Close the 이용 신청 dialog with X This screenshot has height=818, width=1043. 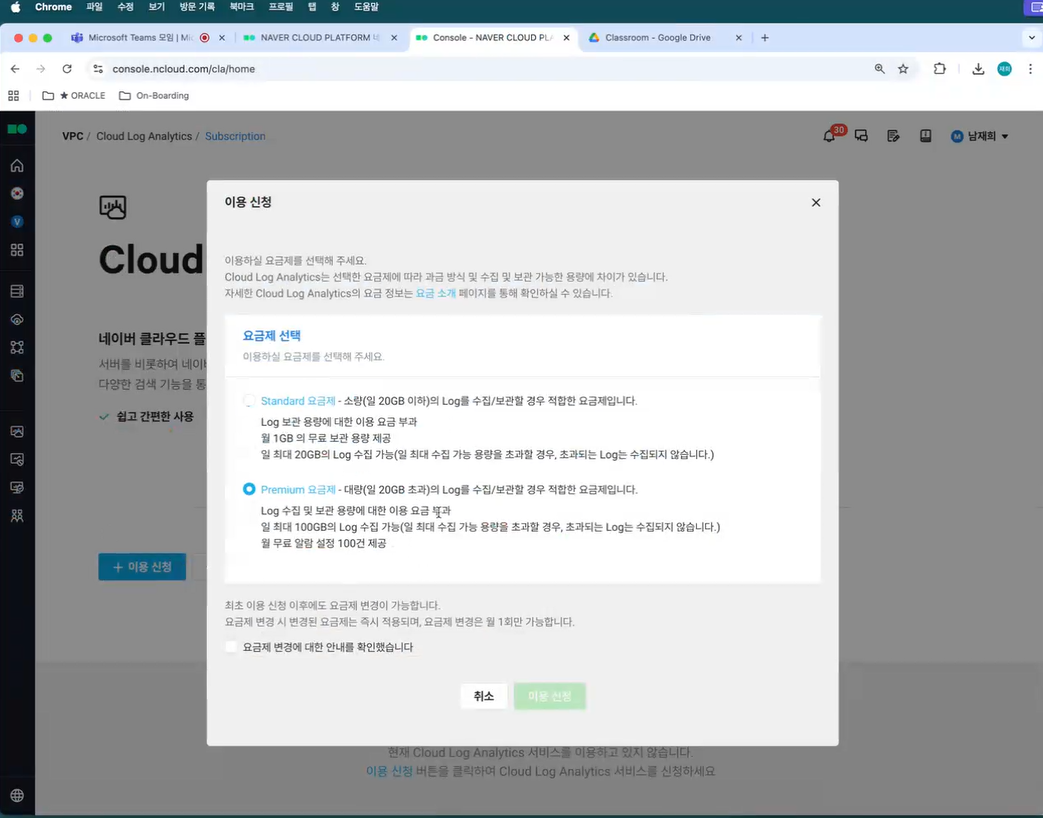[816, 202]
